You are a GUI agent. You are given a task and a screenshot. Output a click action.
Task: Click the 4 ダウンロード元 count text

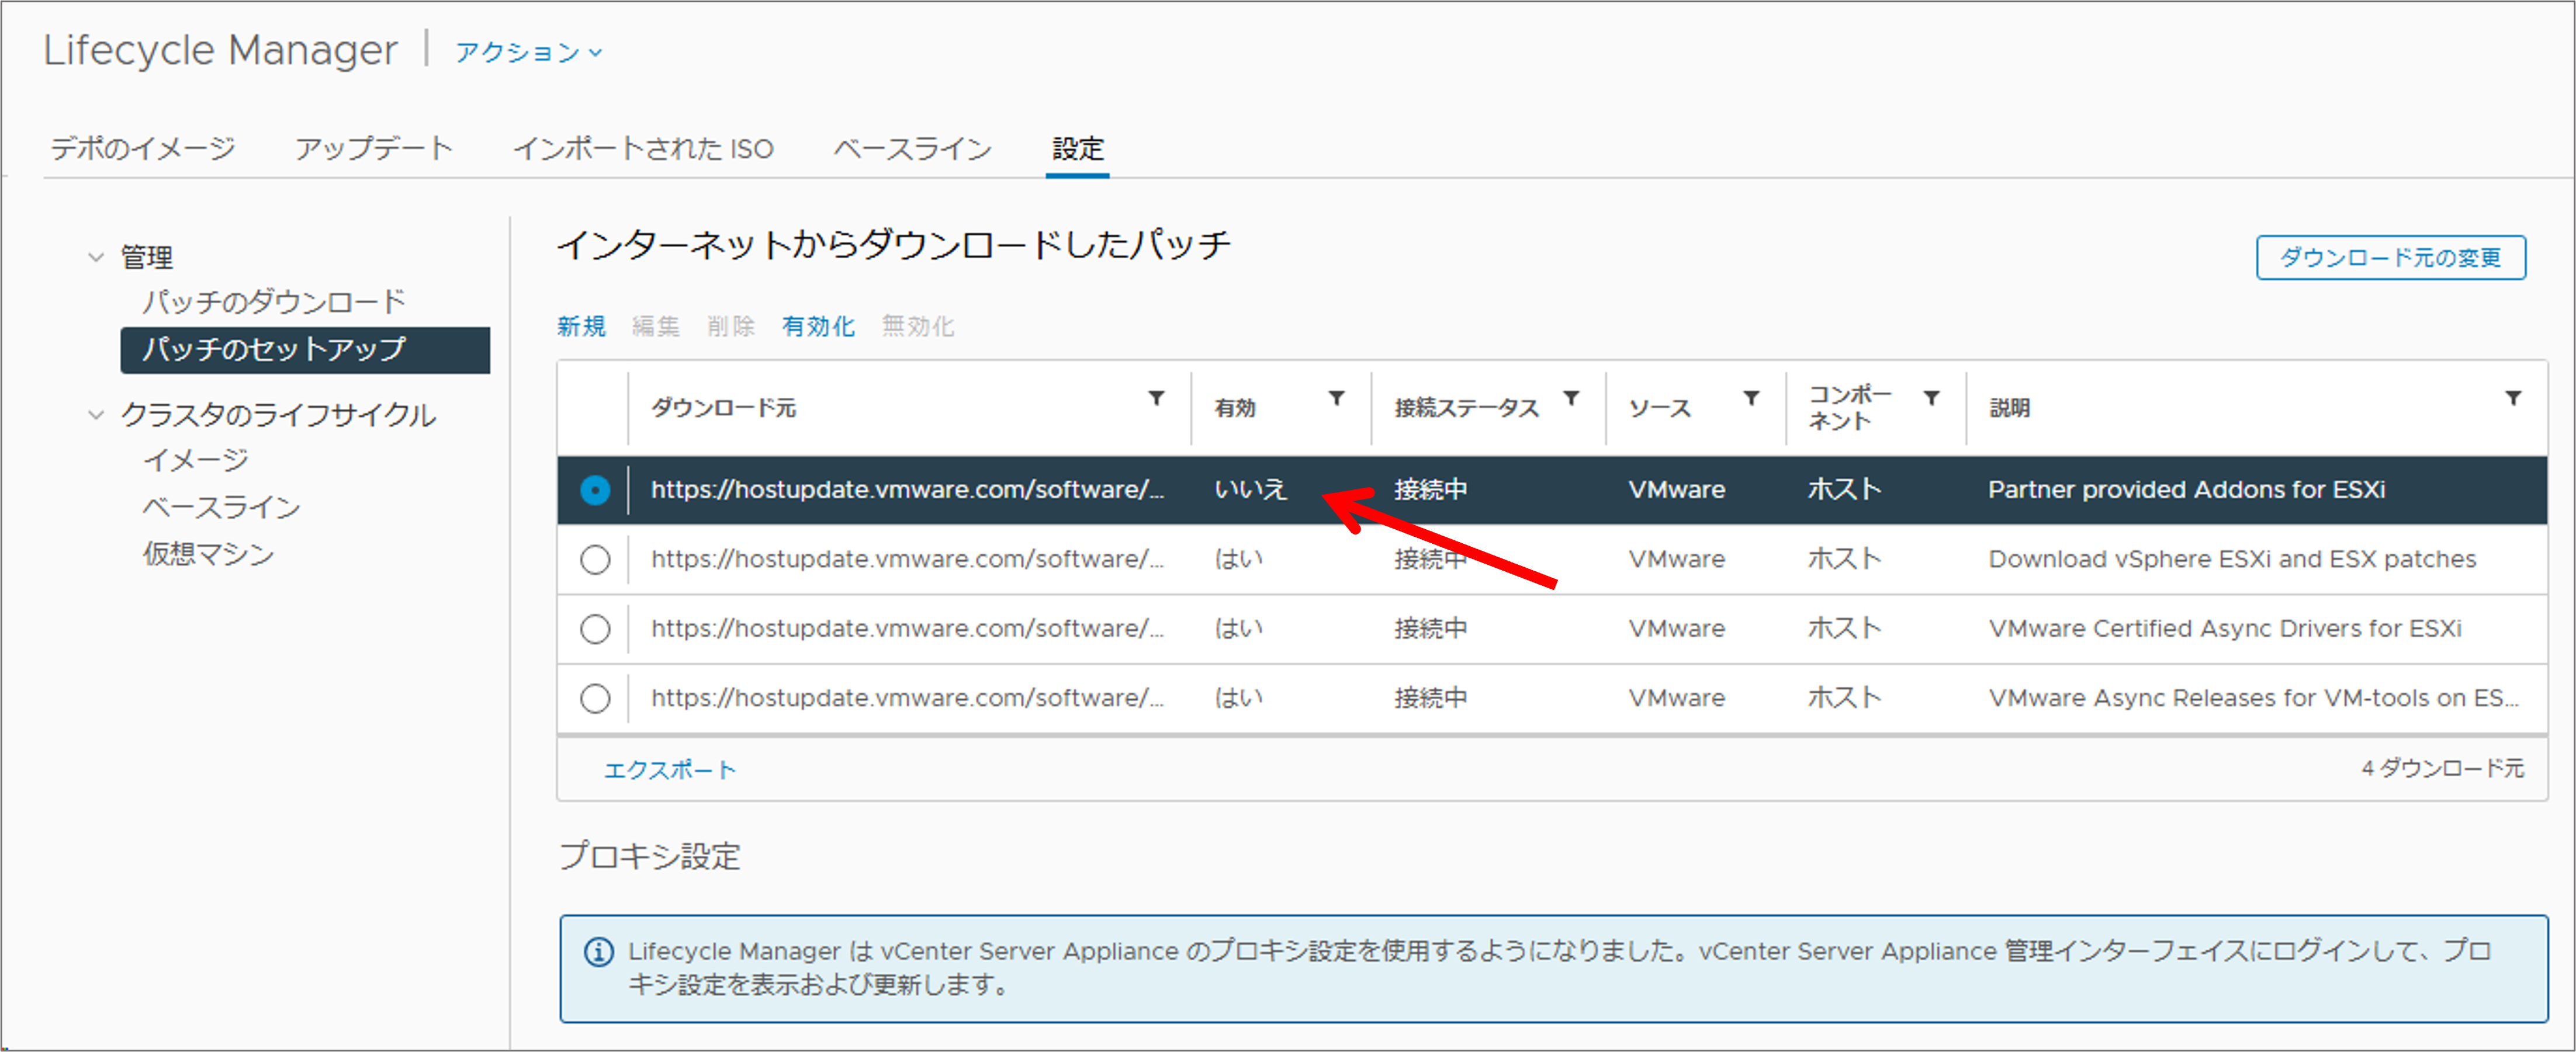pyautogui.click(x=2443, y=768)
